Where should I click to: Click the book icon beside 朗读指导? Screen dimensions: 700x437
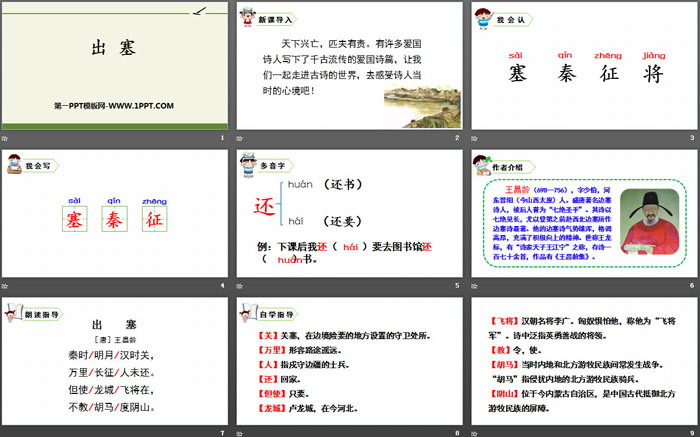click(x=13, y=313)
